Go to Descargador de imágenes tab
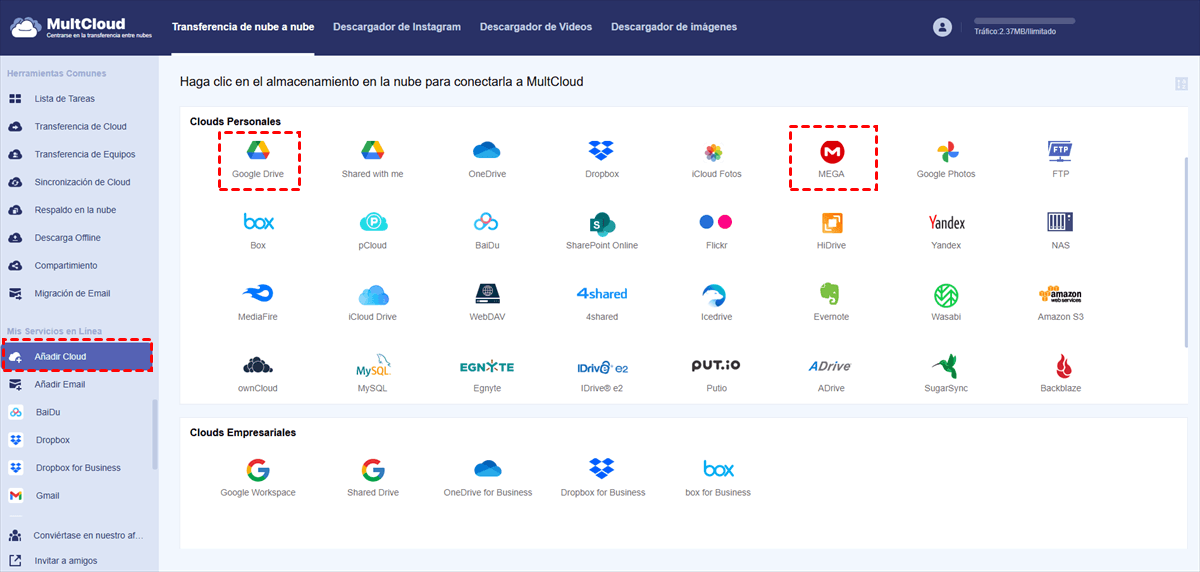Screen dimensions: 1200x572 674,27
